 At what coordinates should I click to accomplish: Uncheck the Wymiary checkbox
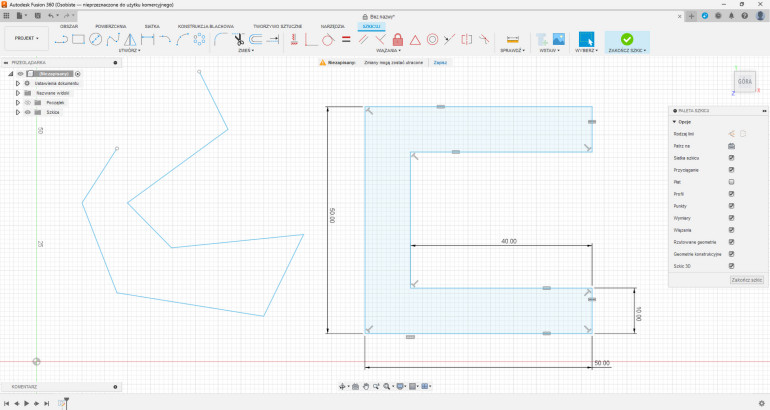[x=731, y=217]
